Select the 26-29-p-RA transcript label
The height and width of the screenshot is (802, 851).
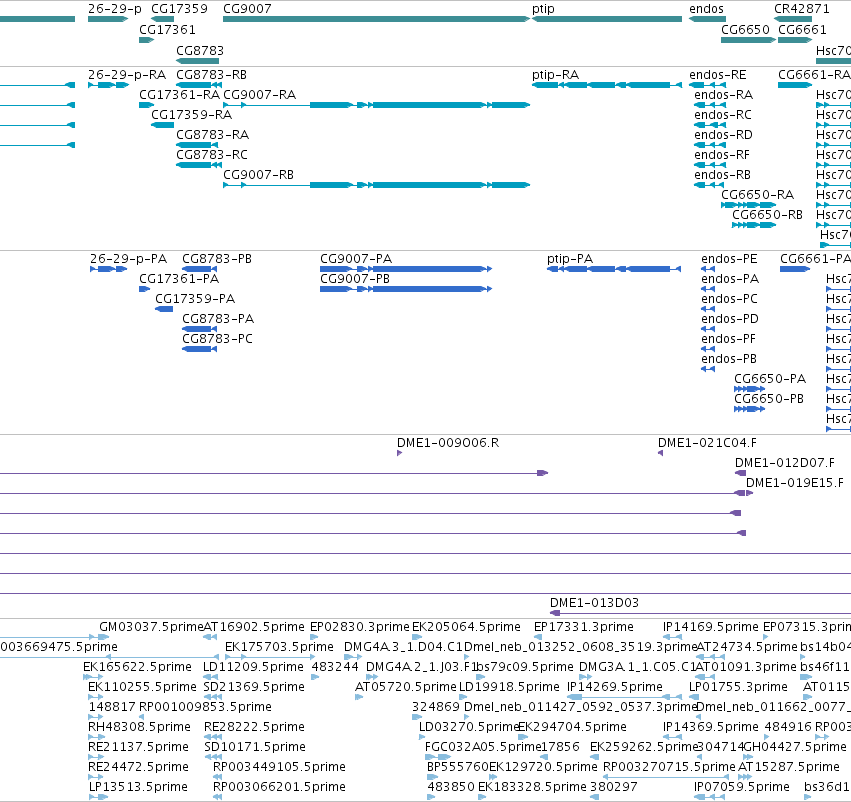127,75
